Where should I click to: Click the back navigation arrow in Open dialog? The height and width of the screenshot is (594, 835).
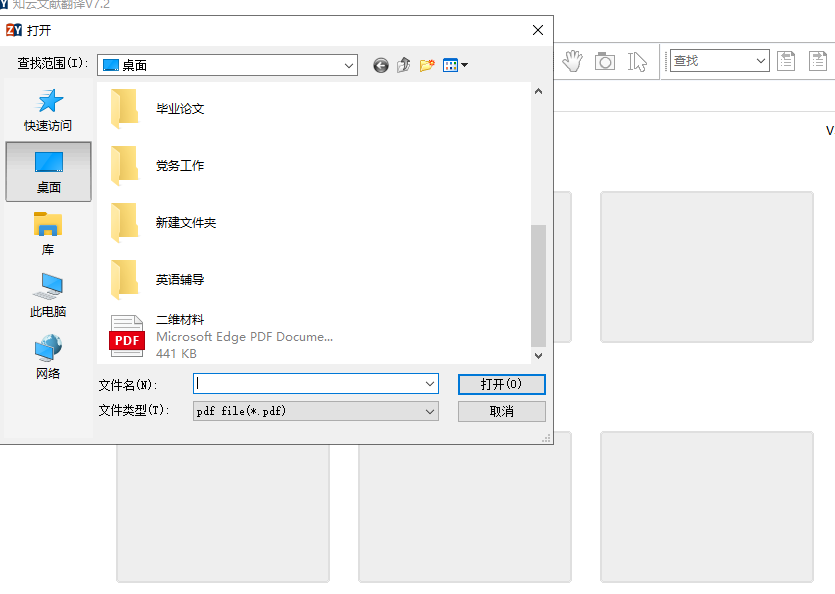pyautogui.click(x=380, y=65)
